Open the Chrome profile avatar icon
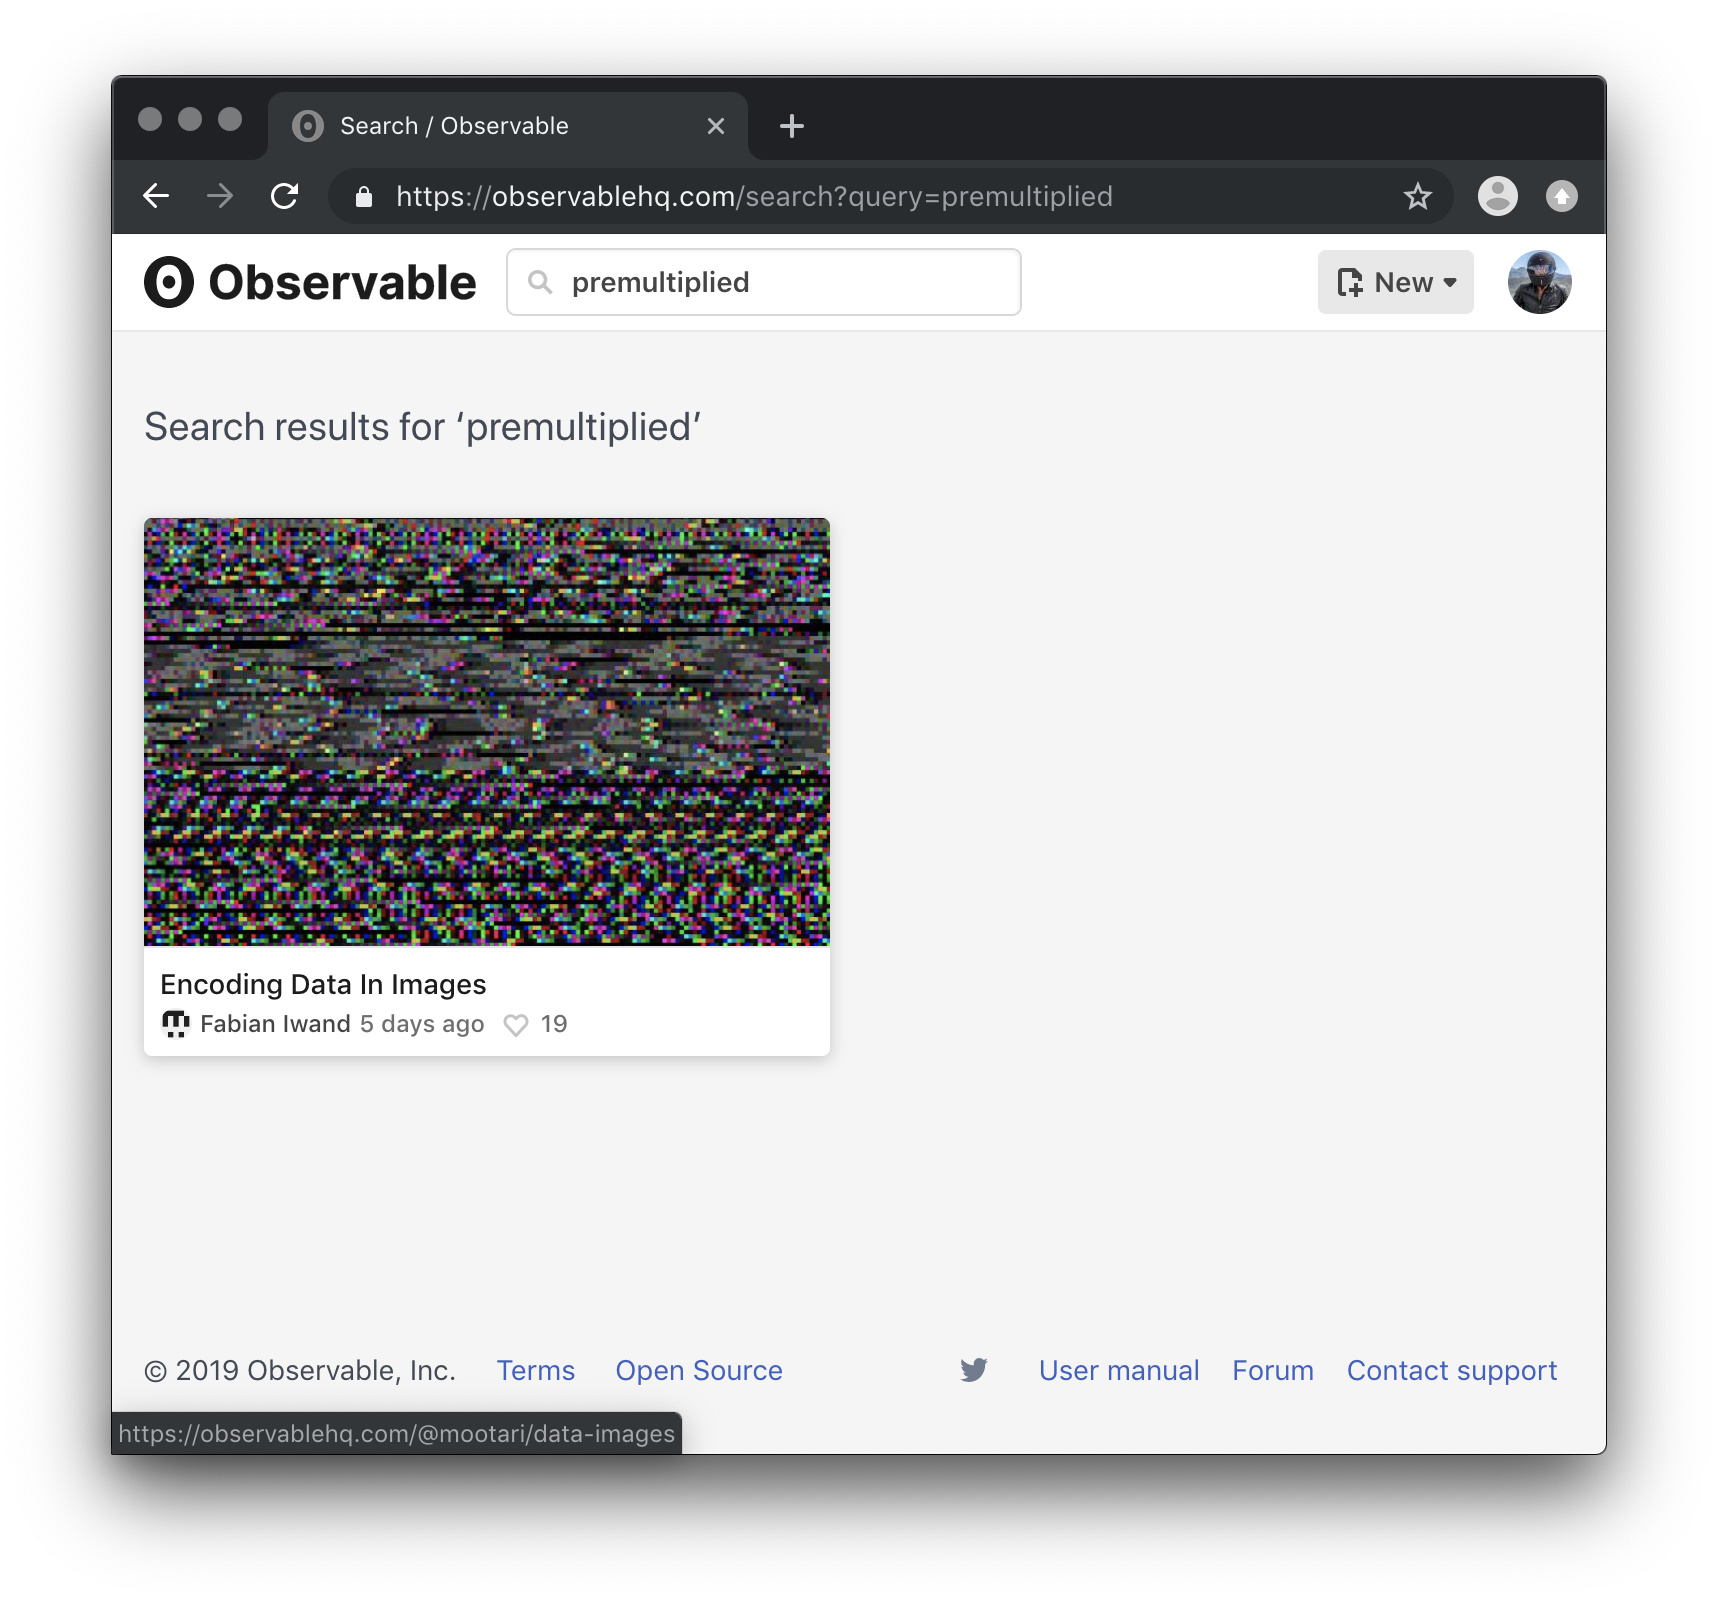1718x1602 pixels. pyautogui.click(x=1498, y=196)
